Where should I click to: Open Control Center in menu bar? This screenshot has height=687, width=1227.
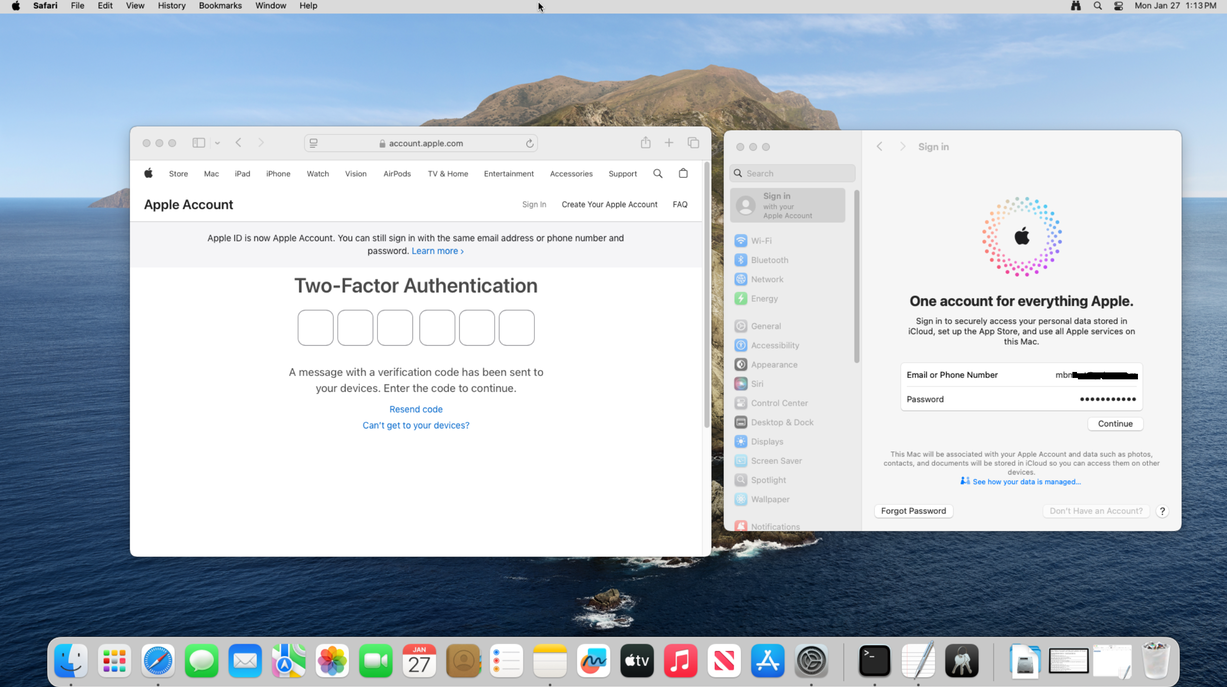[1118, 6]
